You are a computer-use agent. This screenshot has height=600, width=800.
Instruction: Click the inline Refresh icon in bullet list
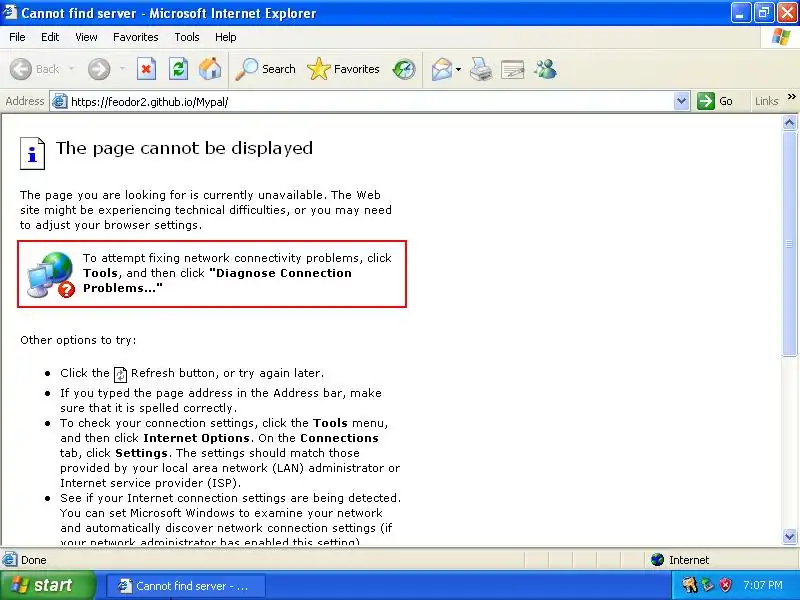[120, 374]
